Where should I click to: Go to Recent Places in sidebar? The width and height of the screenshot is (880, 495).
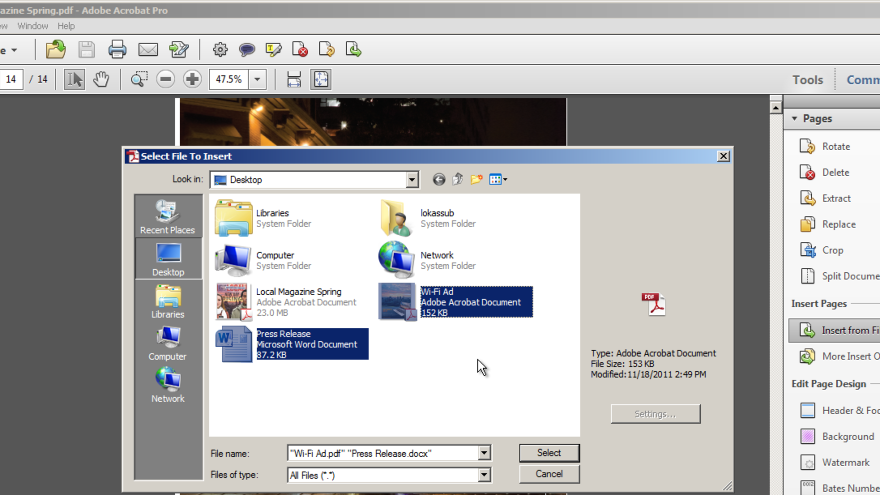[x=167, y=217]
